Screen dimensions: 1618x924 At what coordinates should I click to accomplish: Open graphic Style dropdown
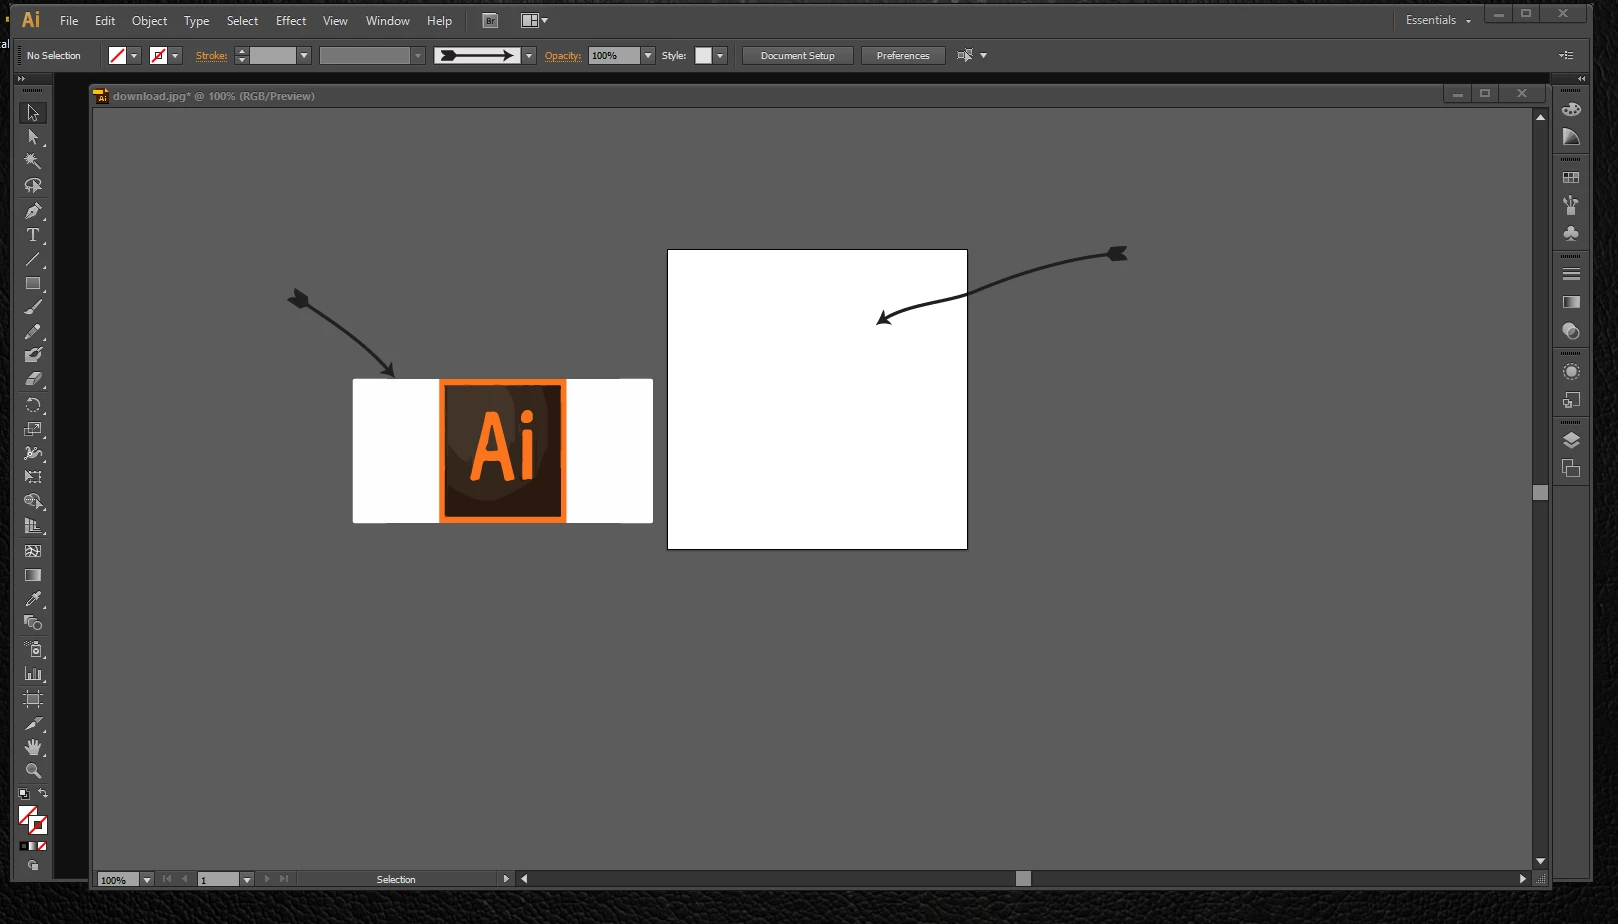pyautogui.click(x=720, y=56)
